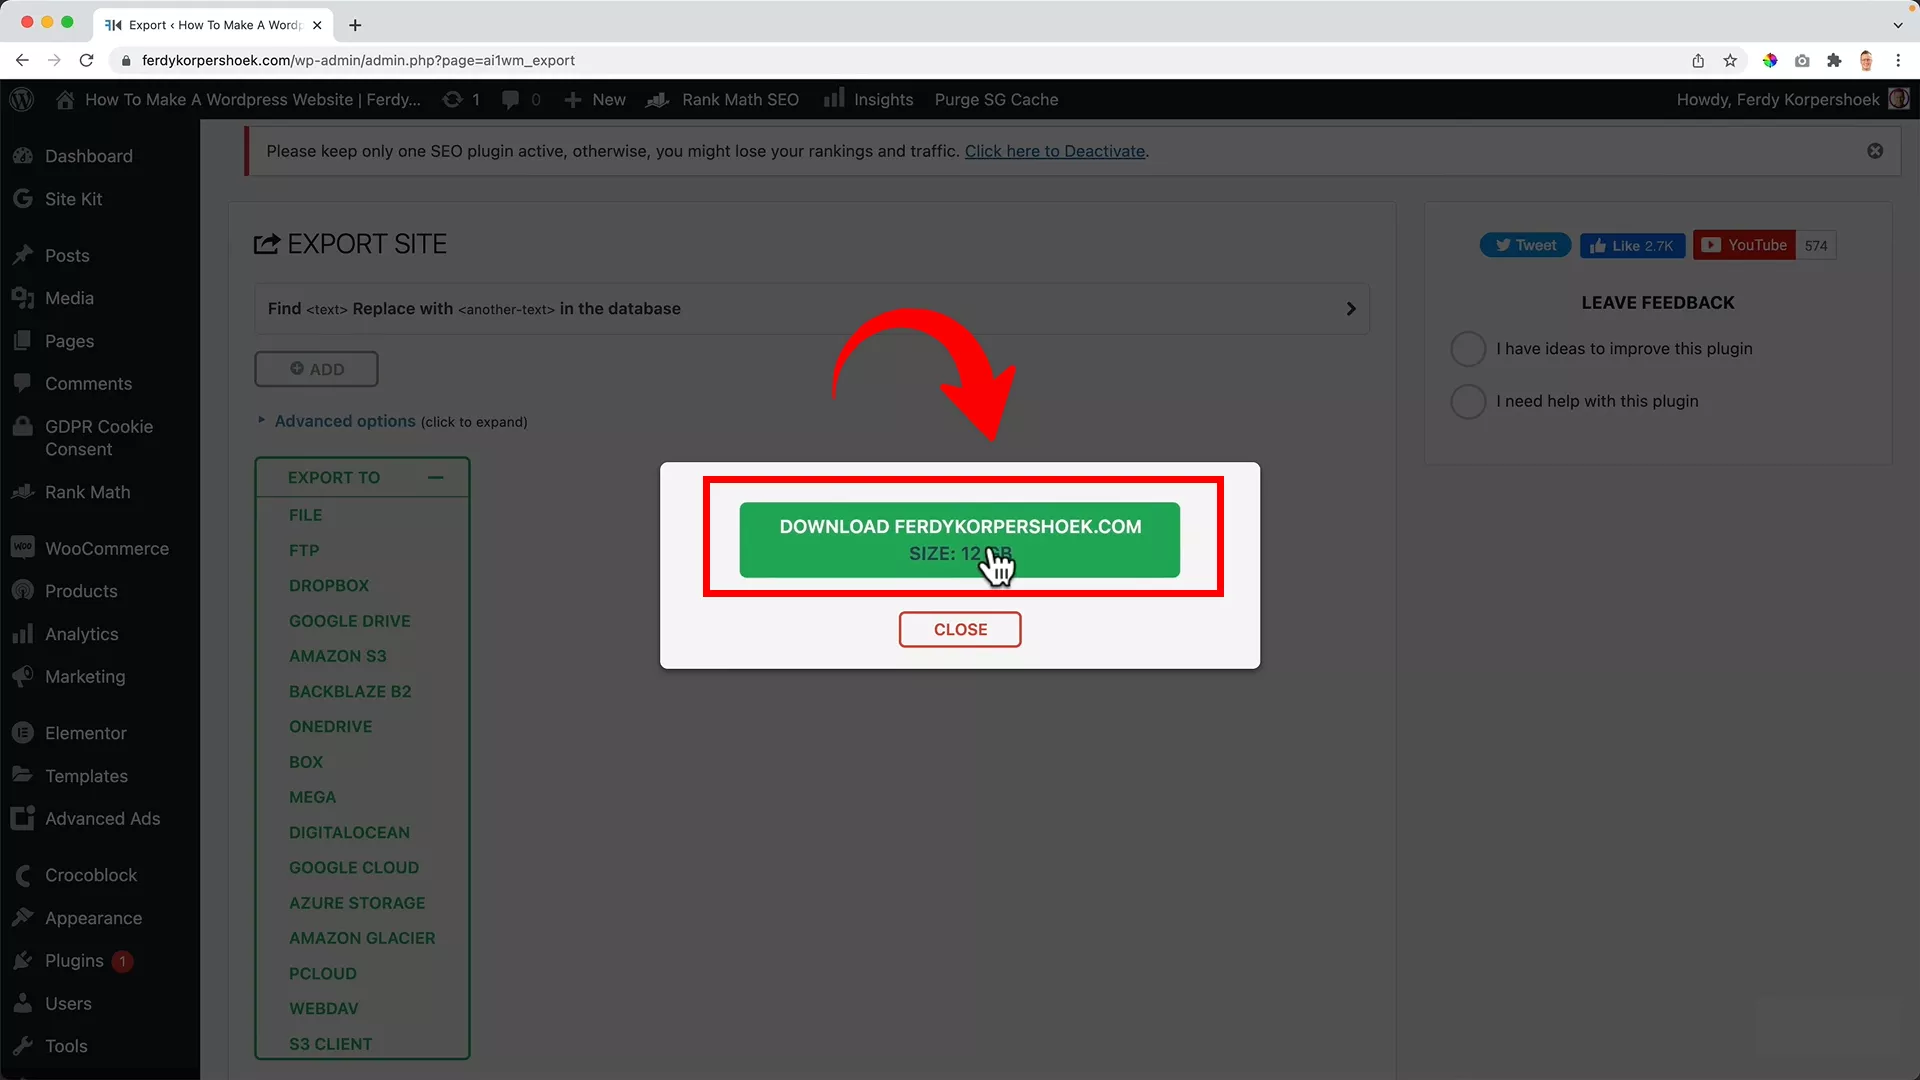The width and height of the screenshot is (1920, 1080).
Task: Choose AMAZON GLACIER export option
Action: coord(362,938)
